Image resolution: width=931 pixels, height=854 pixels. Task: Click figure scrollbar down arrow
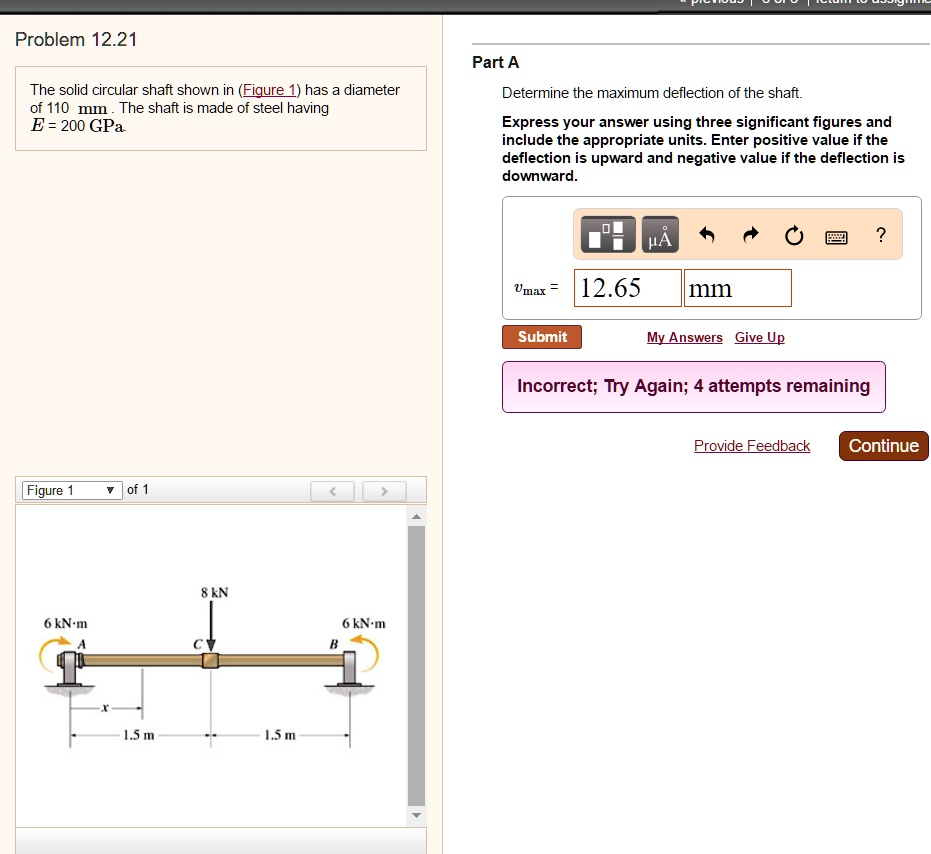point(416,815)
